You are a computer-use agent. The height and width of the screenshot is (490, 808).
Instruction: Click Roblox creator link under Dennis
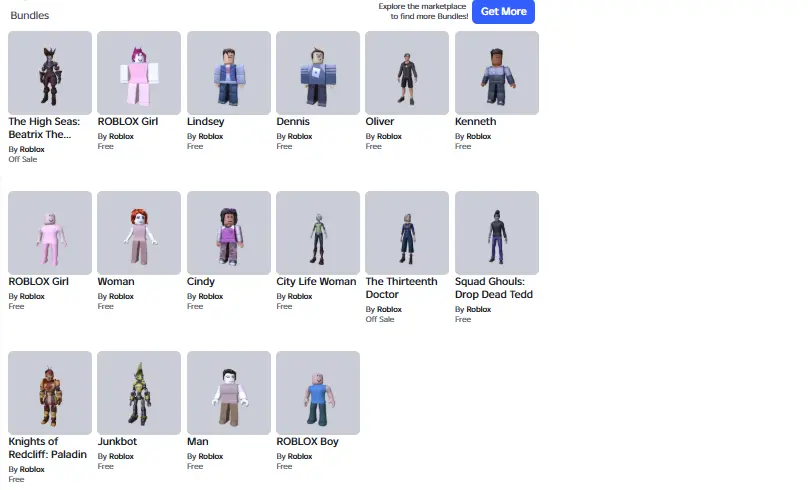pyautogui.click(x=300, y=137)
